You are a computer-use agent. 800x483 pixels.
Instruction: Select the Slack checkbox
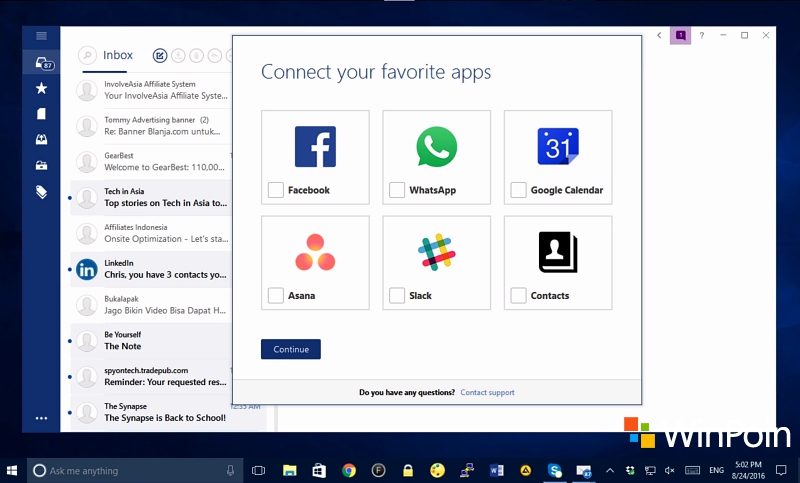pyautogui.click(x=397, y=295)
